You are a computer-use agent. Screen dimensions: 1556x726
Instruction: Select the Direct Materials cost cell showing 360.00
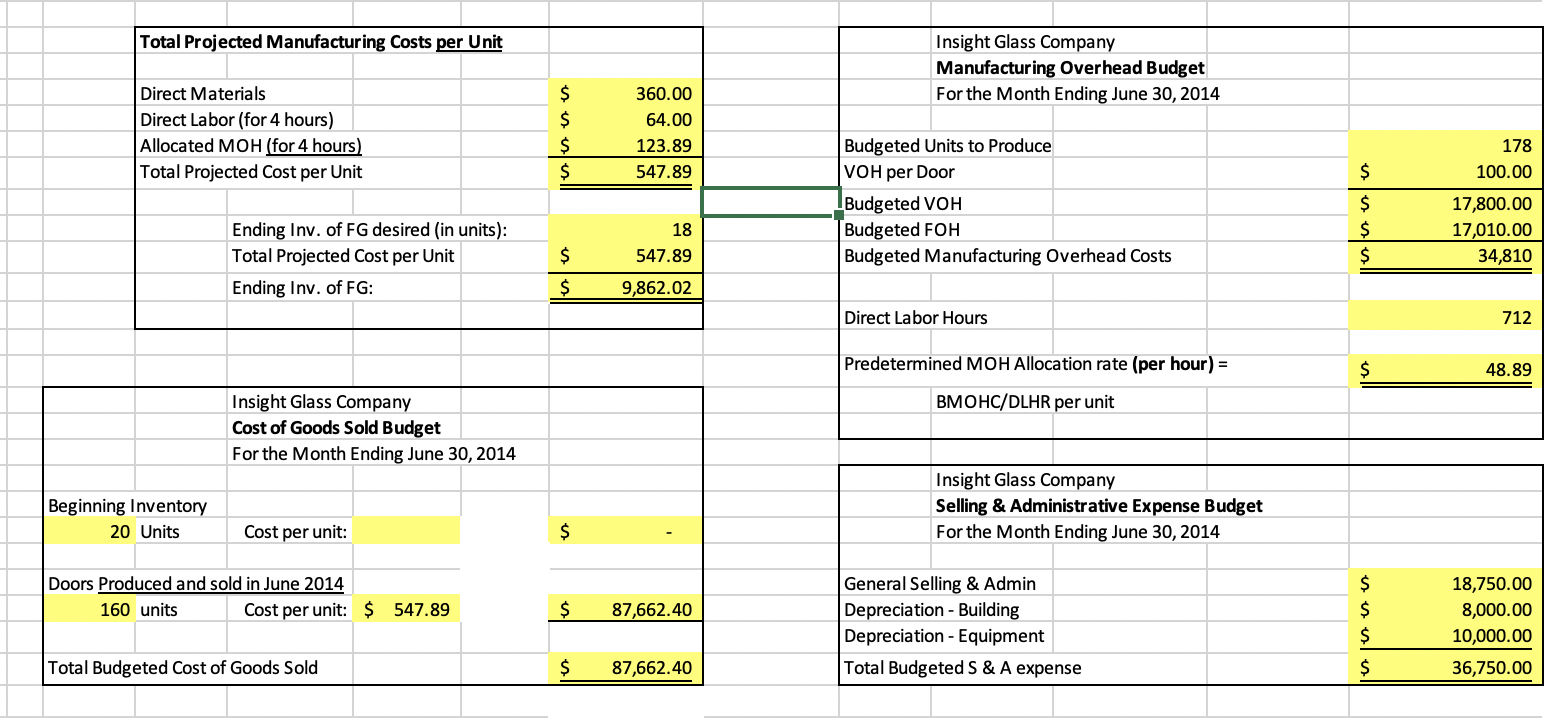pyautogui.click(x=625, y=93)
